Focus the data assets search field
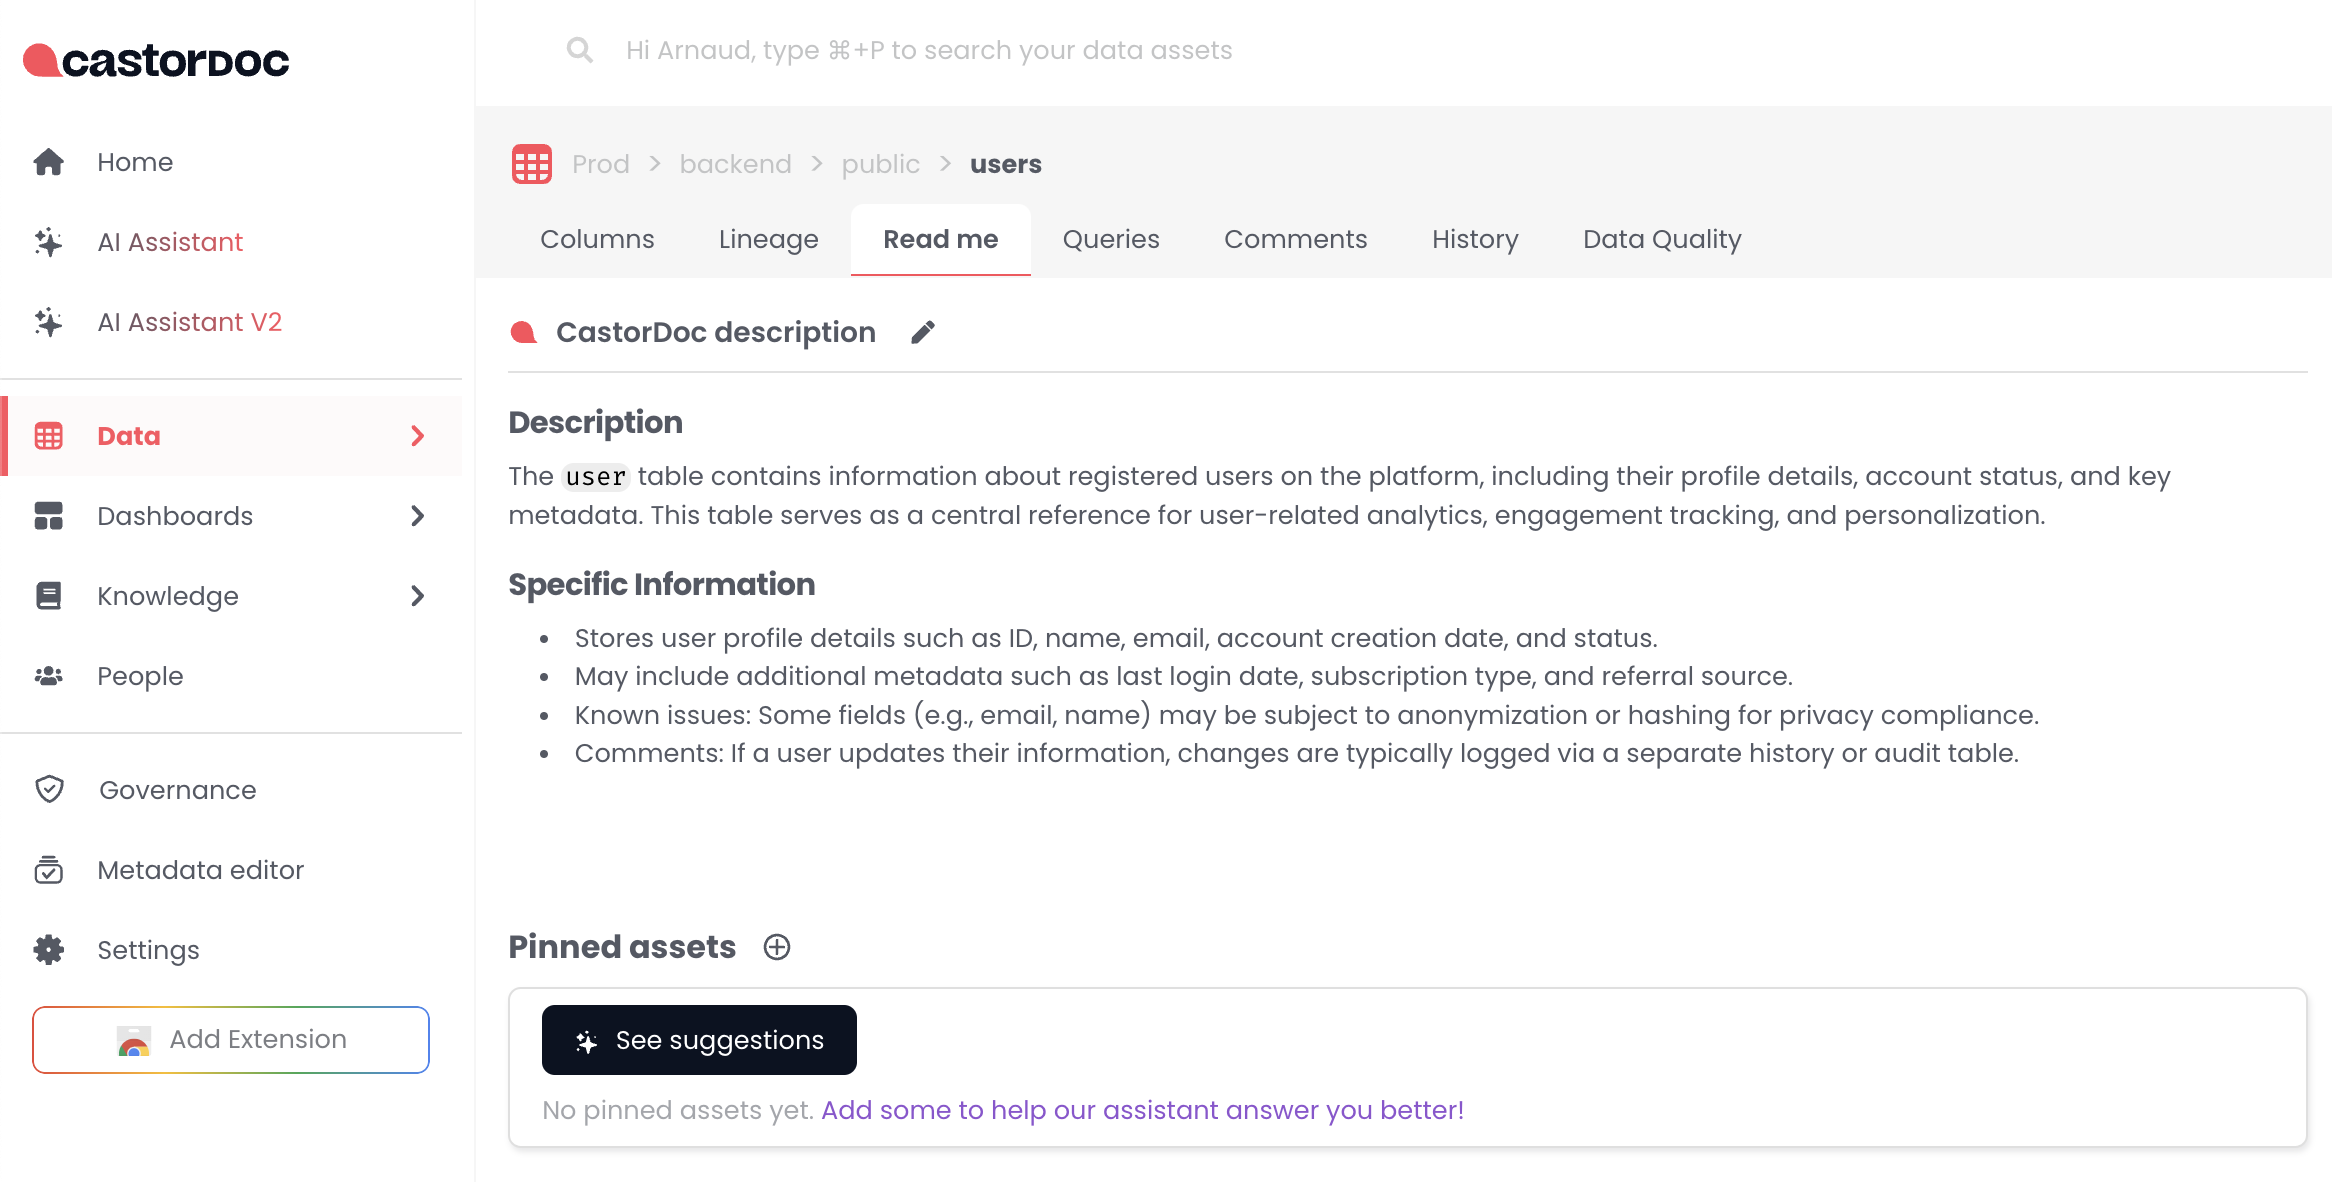This screenshot has height=1182, width=2332. tap(928, 50)
